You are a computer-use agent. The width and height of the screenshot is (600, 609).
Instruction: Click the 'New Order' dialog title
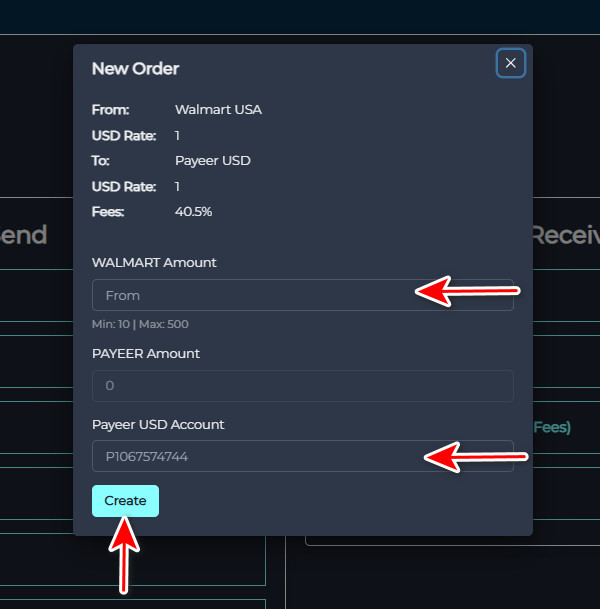(135, 69)
